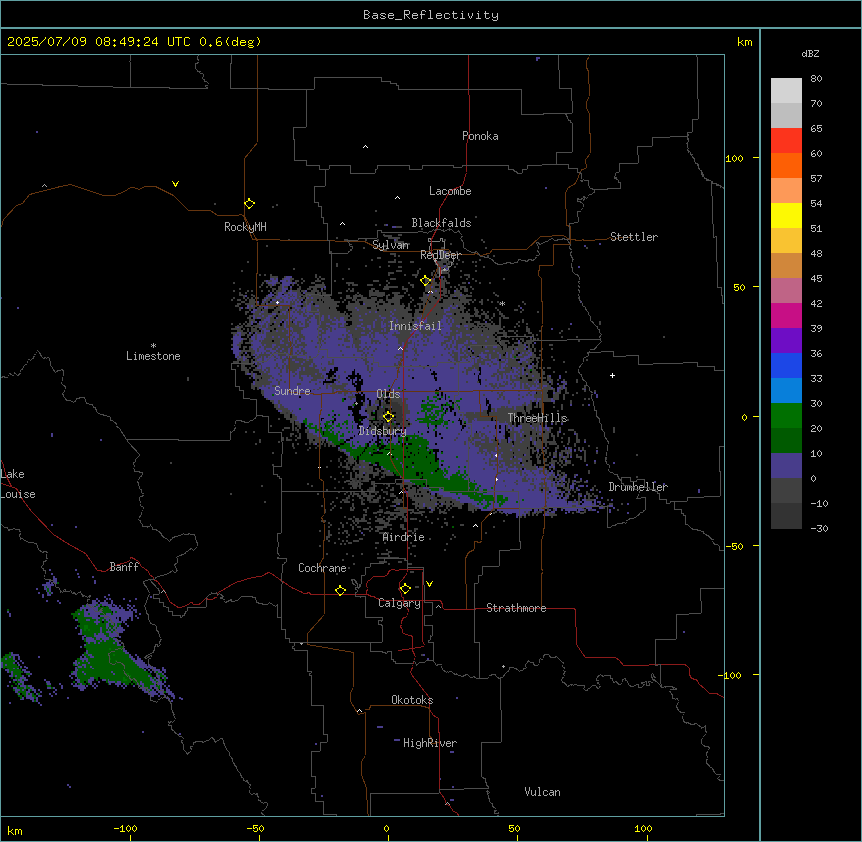Click the RockyMH label
Viewport: 862px width, 842px height.
245,226
